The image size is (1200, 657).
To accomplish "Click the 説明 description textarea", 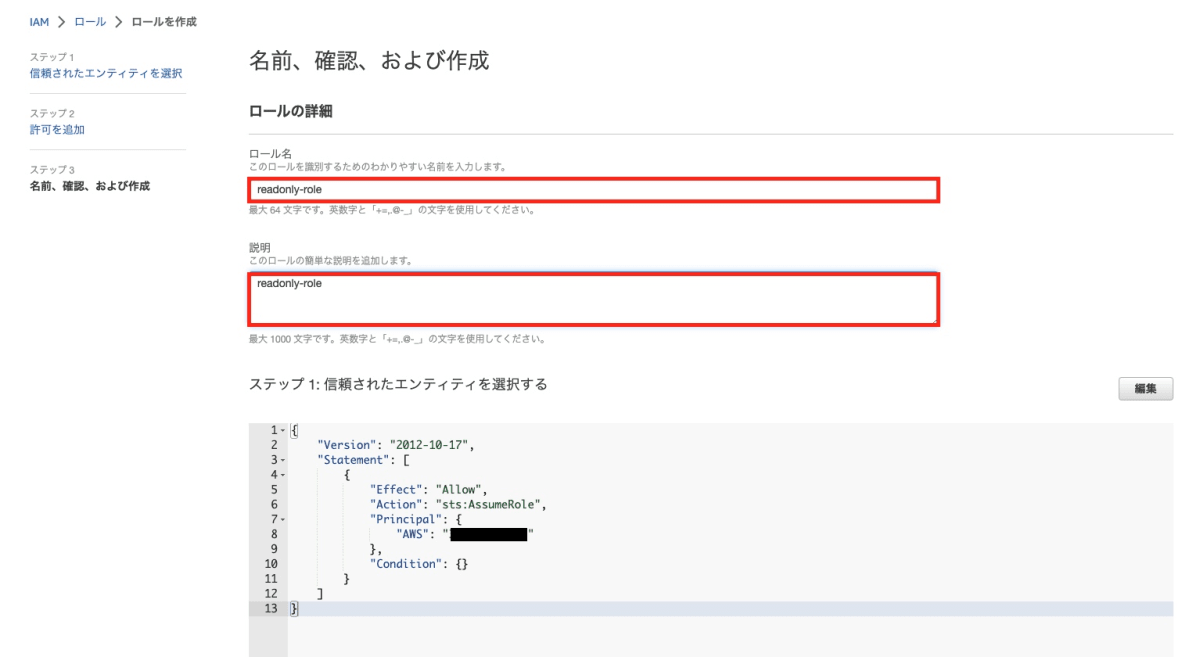I will click(x=593, y=298).
